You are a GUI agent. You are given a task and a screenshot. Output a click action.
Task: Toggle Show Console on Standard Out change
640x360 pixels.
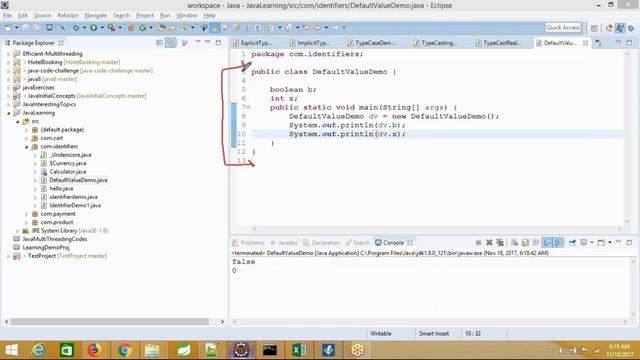(x=547, y=242)
